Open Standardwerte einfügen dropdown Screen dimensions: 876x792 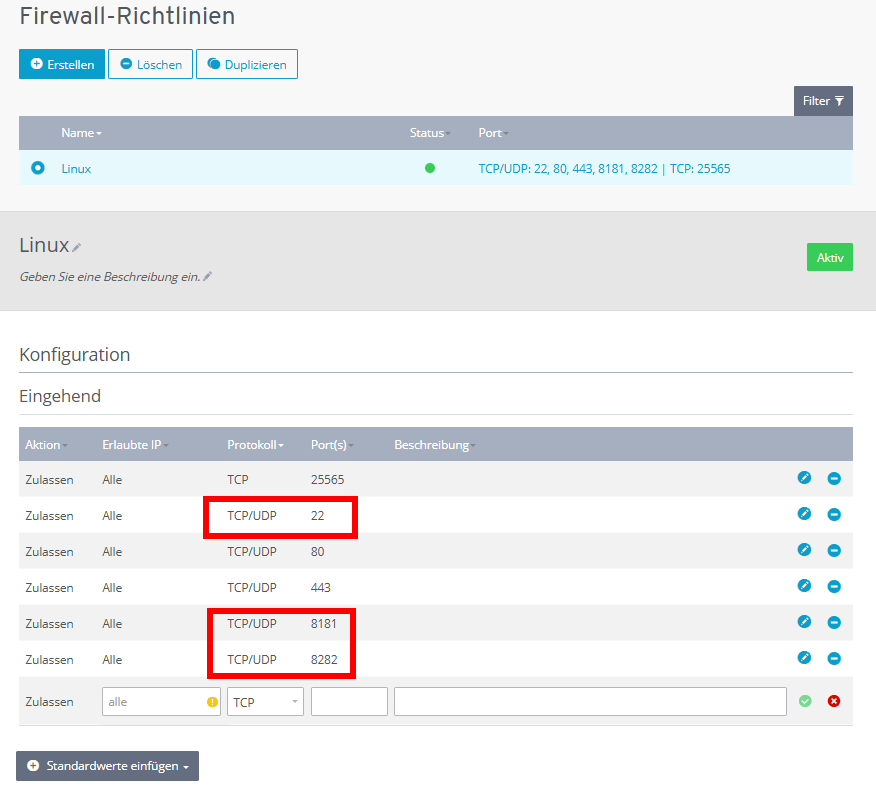(107, 766)
